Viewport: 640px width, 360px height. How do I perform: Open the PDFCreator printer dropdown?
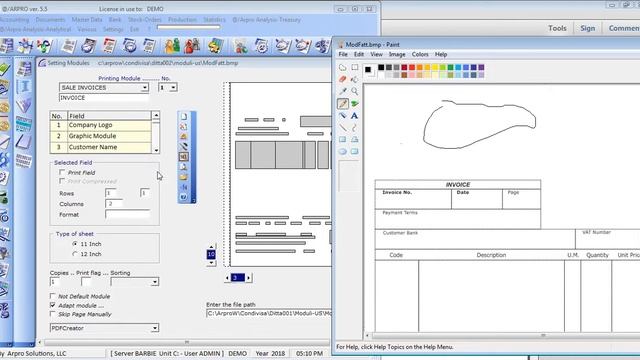[155, 328]
